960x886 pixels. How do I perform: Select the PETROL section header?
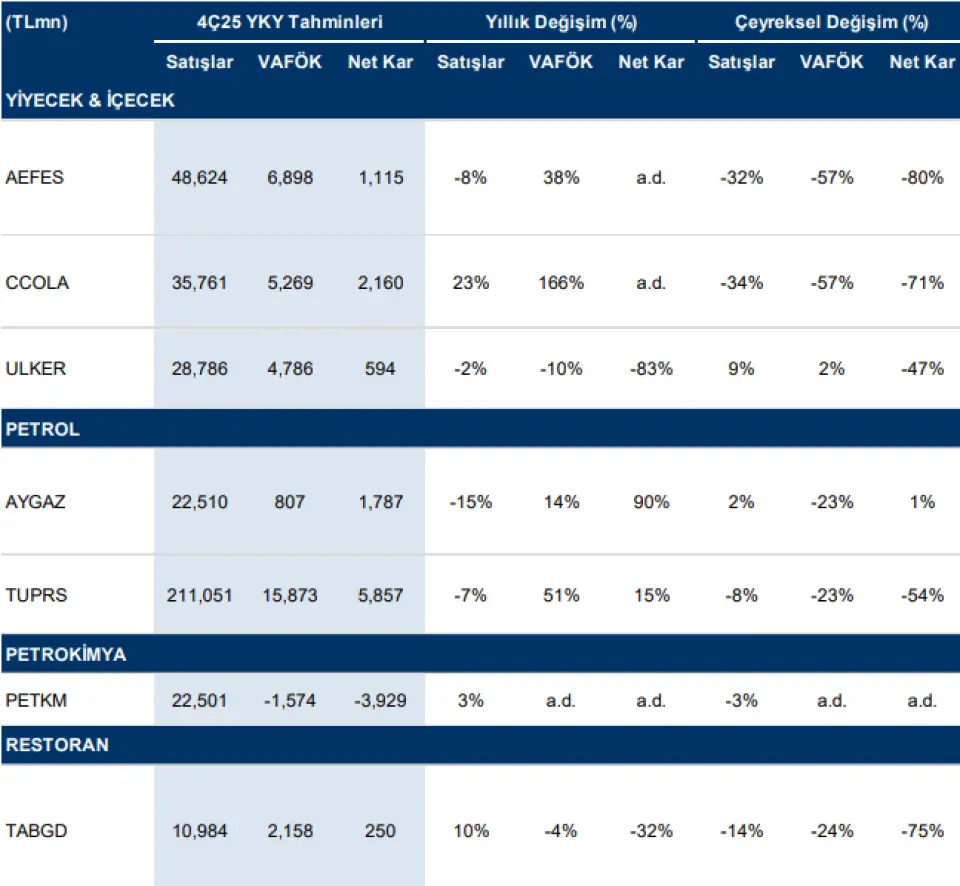(43, 430)
